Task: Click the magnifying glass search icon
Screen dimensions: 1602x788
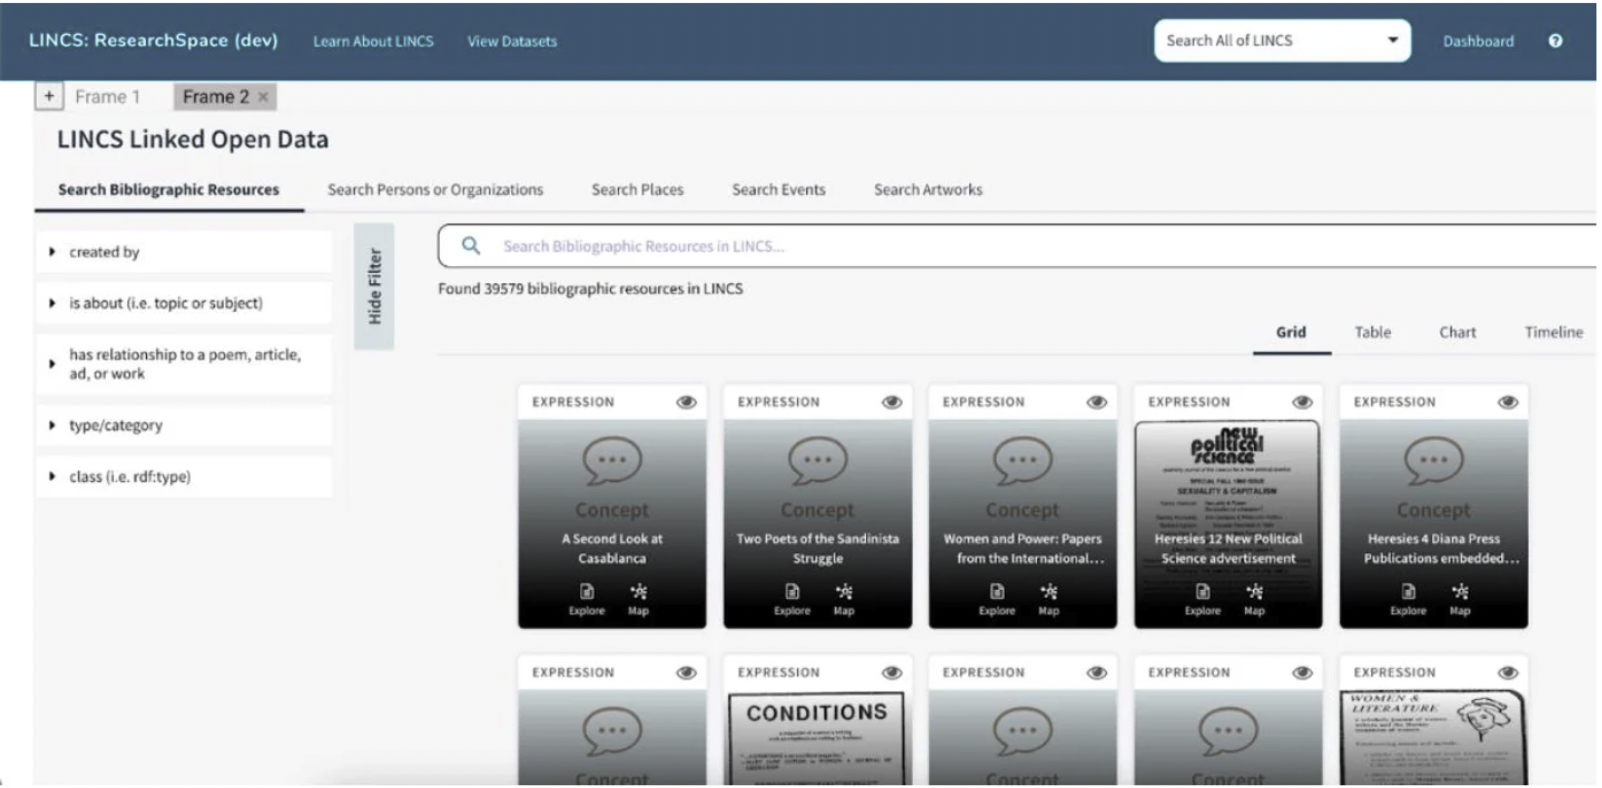Action: coord(471,246)
